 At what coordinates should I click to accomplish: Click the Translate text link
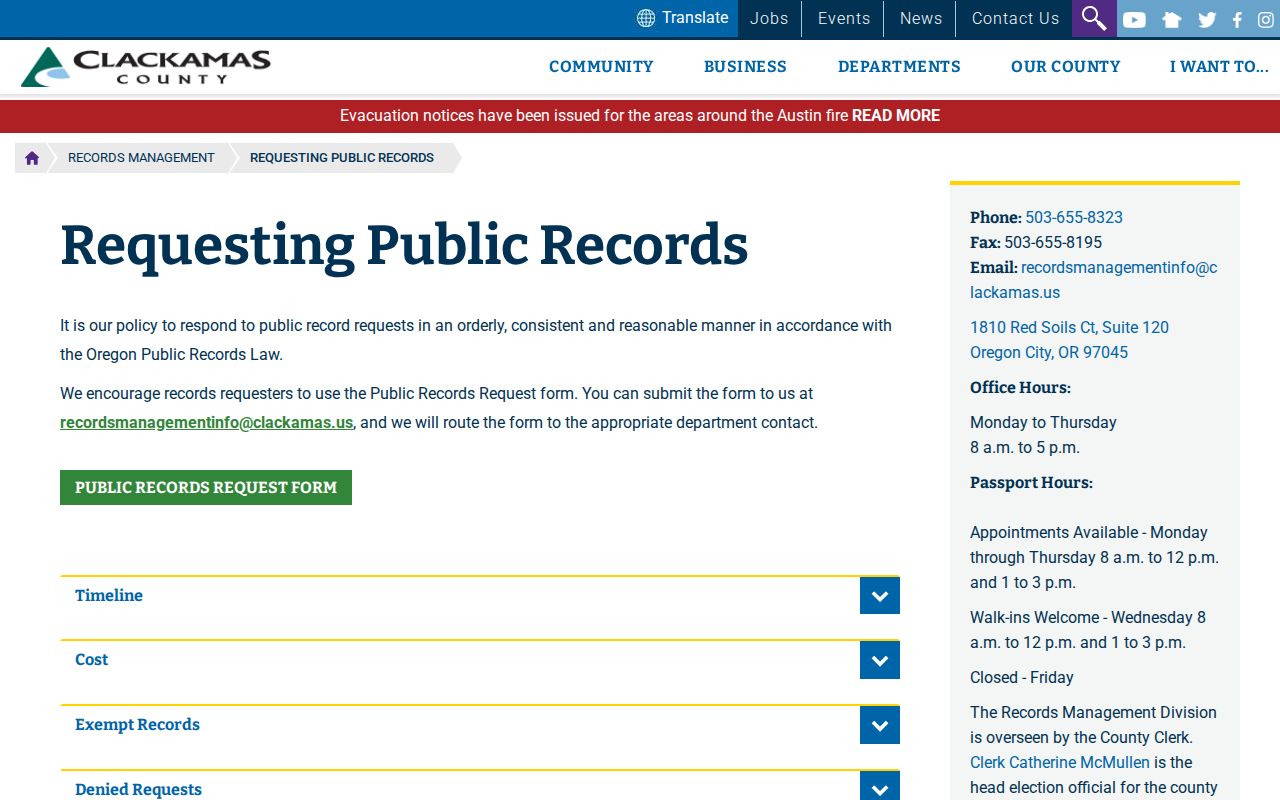tap(695, 18)
